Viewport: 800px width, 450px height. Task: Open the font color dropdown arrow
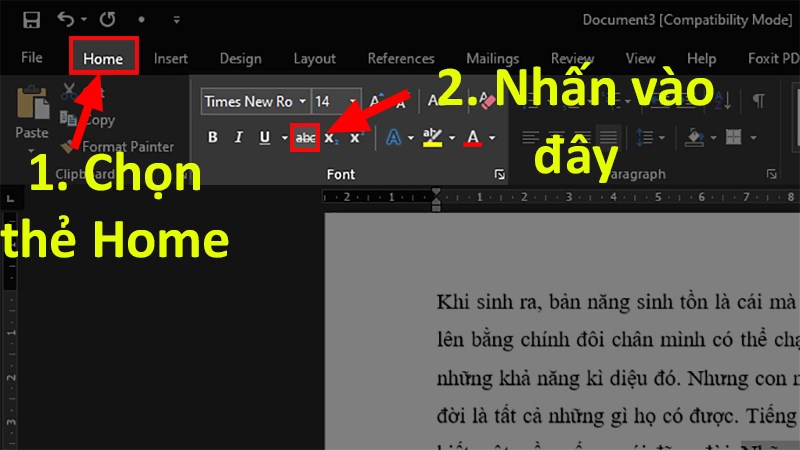click(x=492, y=137)
